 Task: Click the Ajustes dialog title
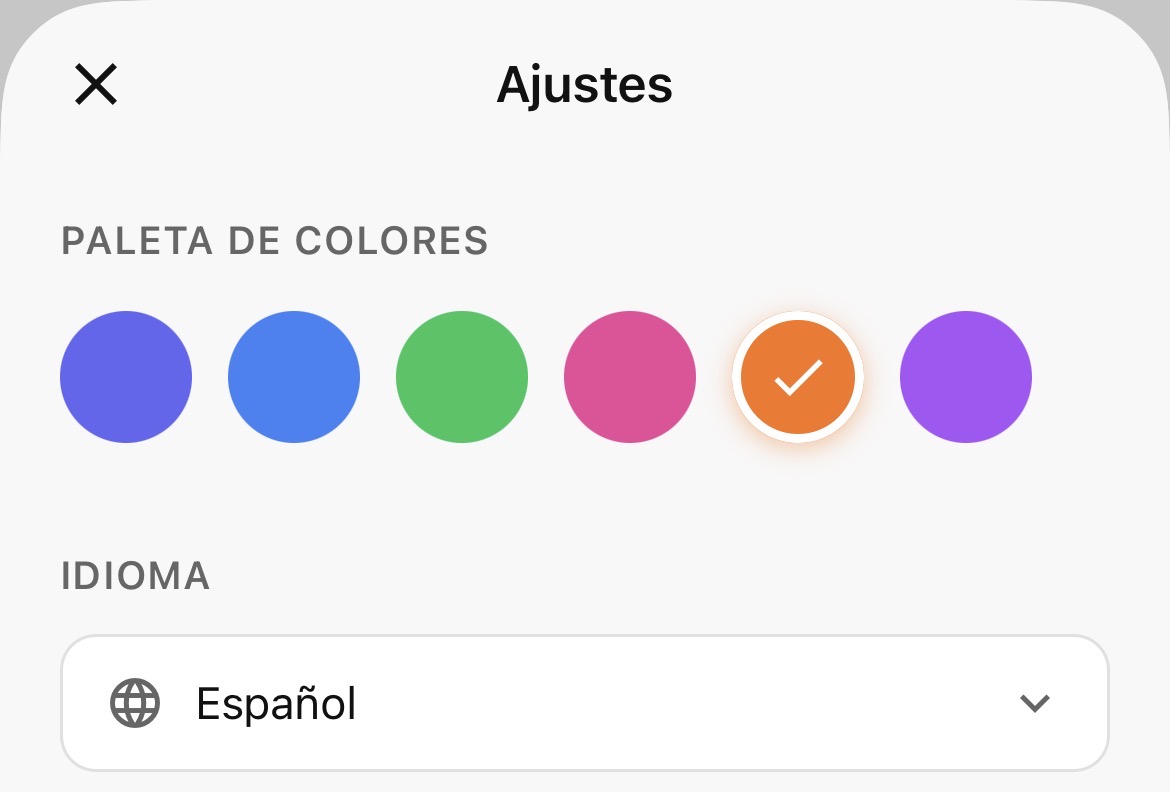[x=584, y=86]
